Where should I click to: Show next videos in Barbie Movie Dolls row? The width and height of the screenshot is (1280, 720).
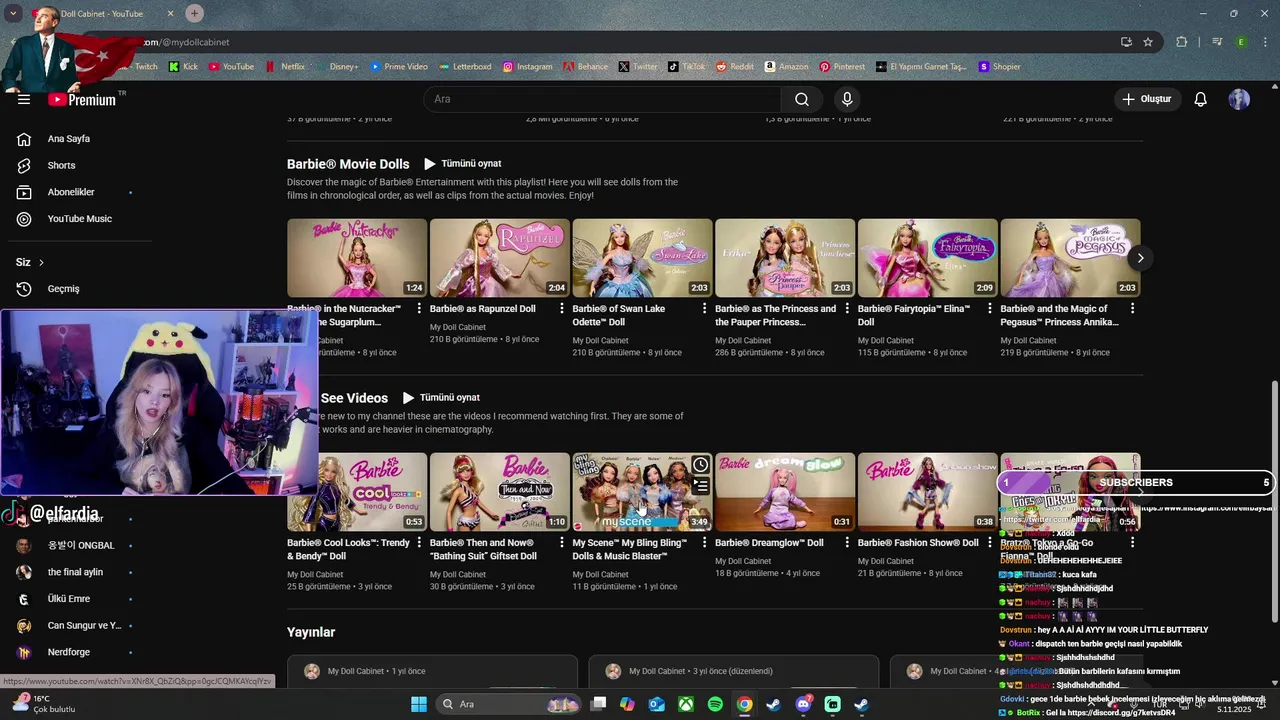point(1140,258)
